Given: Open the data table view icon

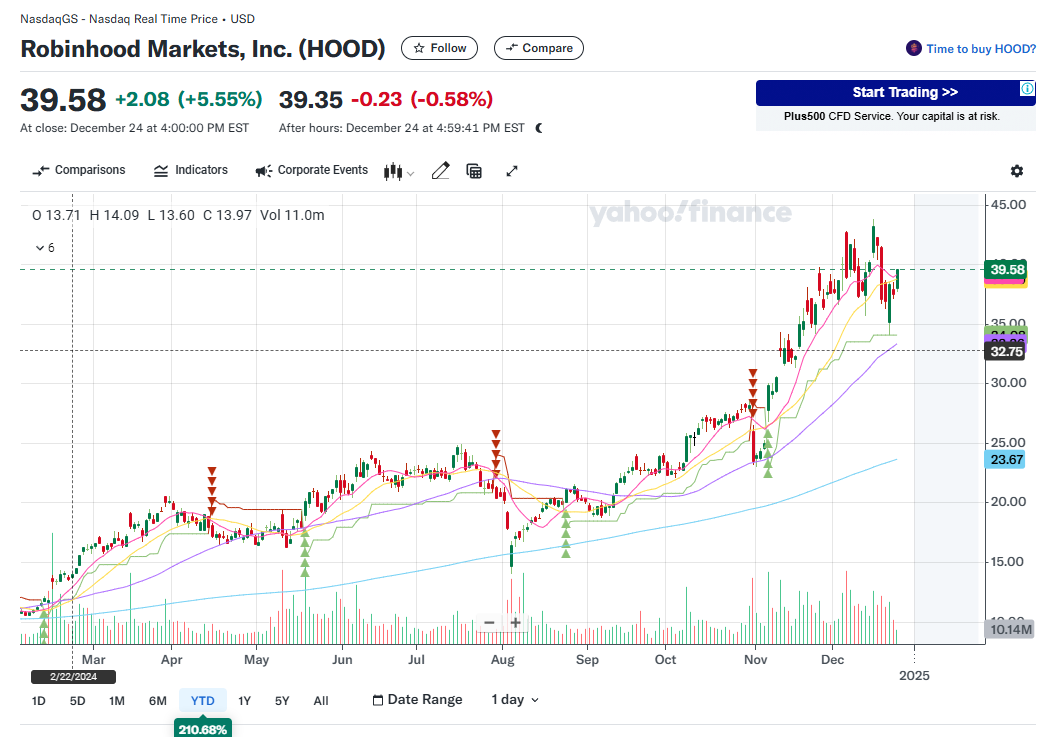Looking at the screenshot, I should tap(474, 171).
